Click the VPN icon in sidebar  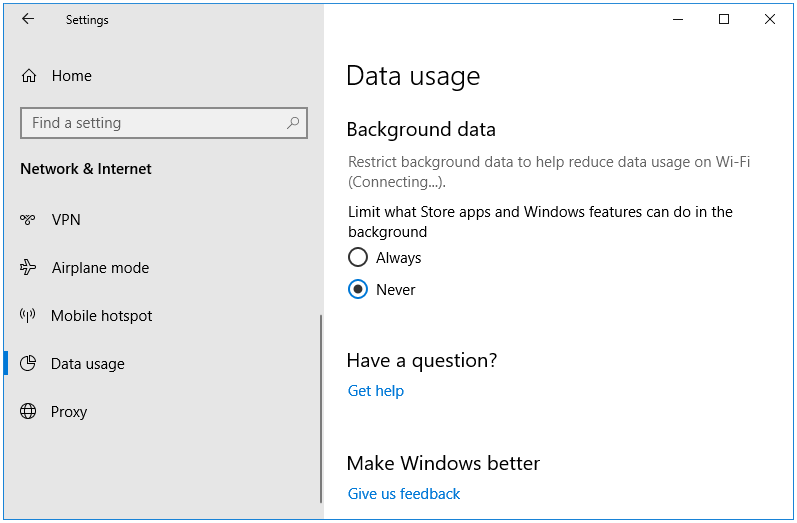coord(27,219)
